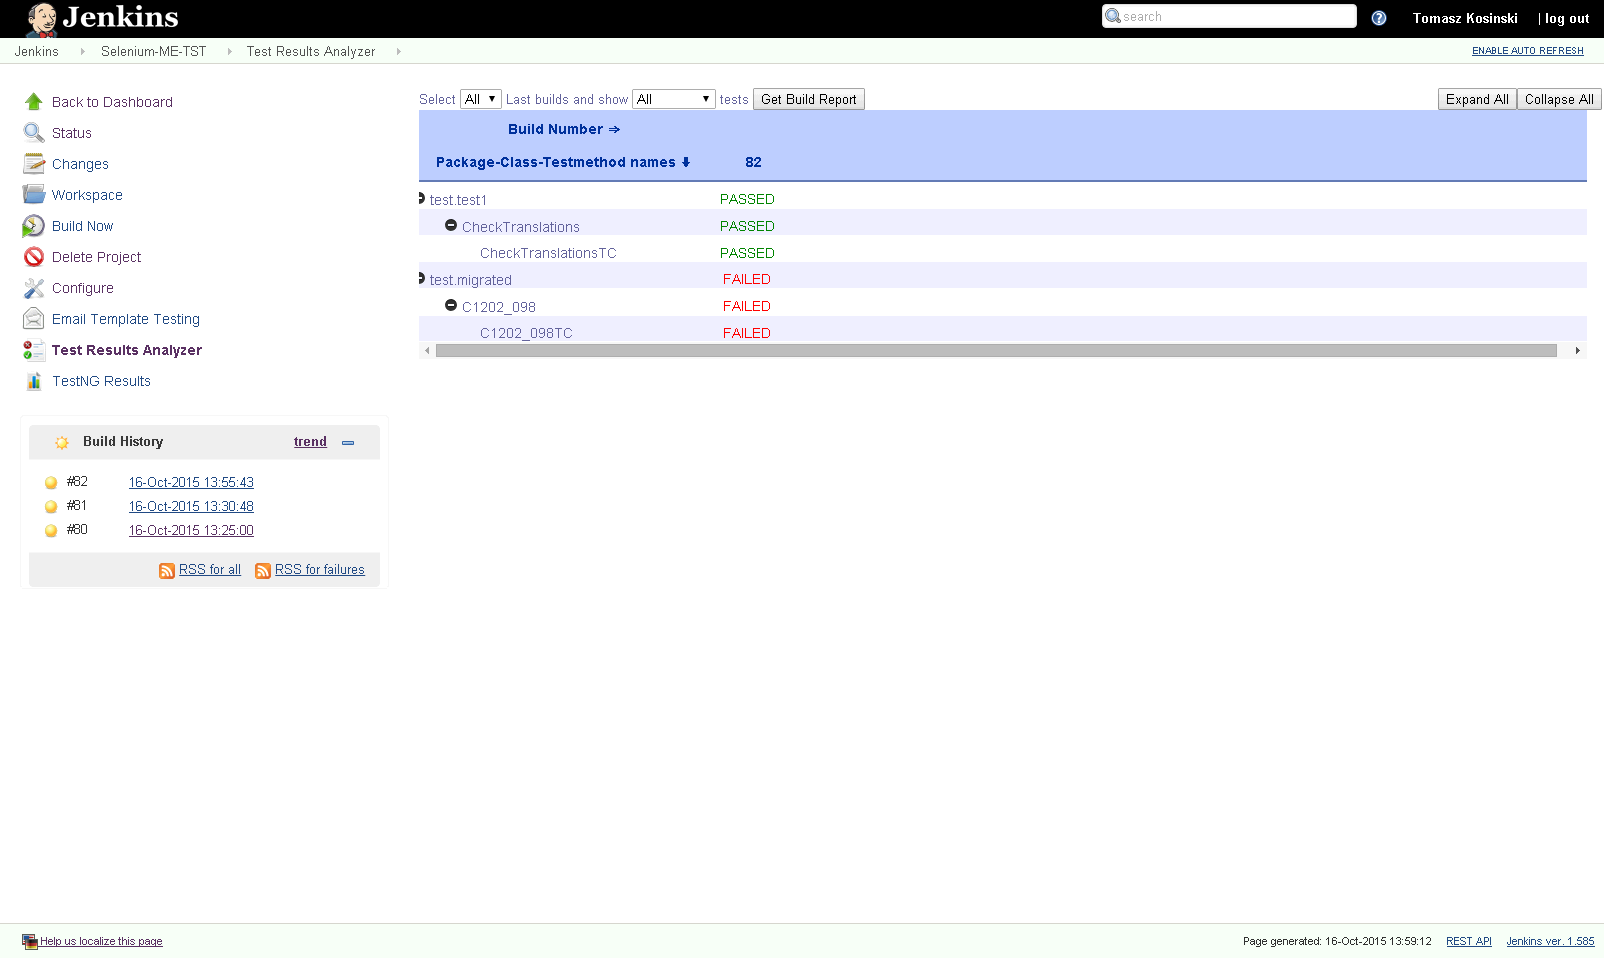Click the Changes notepad icon
Screen dimensions: 1604x958
(34, 164)
